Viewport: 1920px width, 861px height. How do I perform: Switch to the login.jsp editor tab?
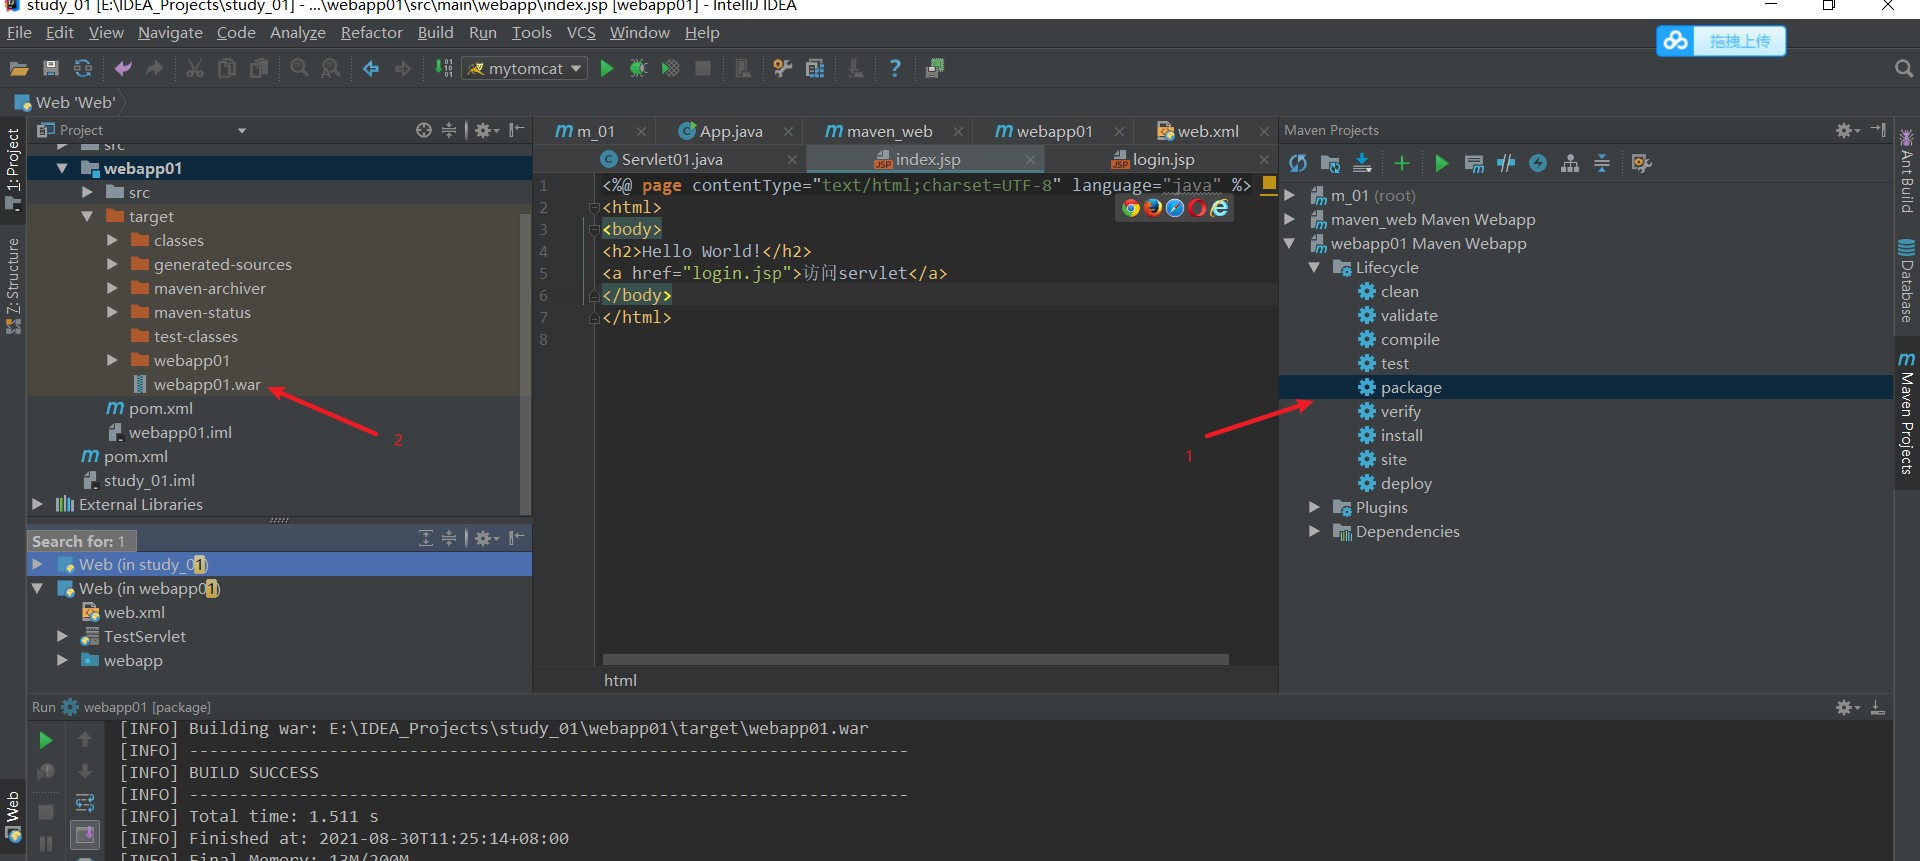pos(1162,159)
